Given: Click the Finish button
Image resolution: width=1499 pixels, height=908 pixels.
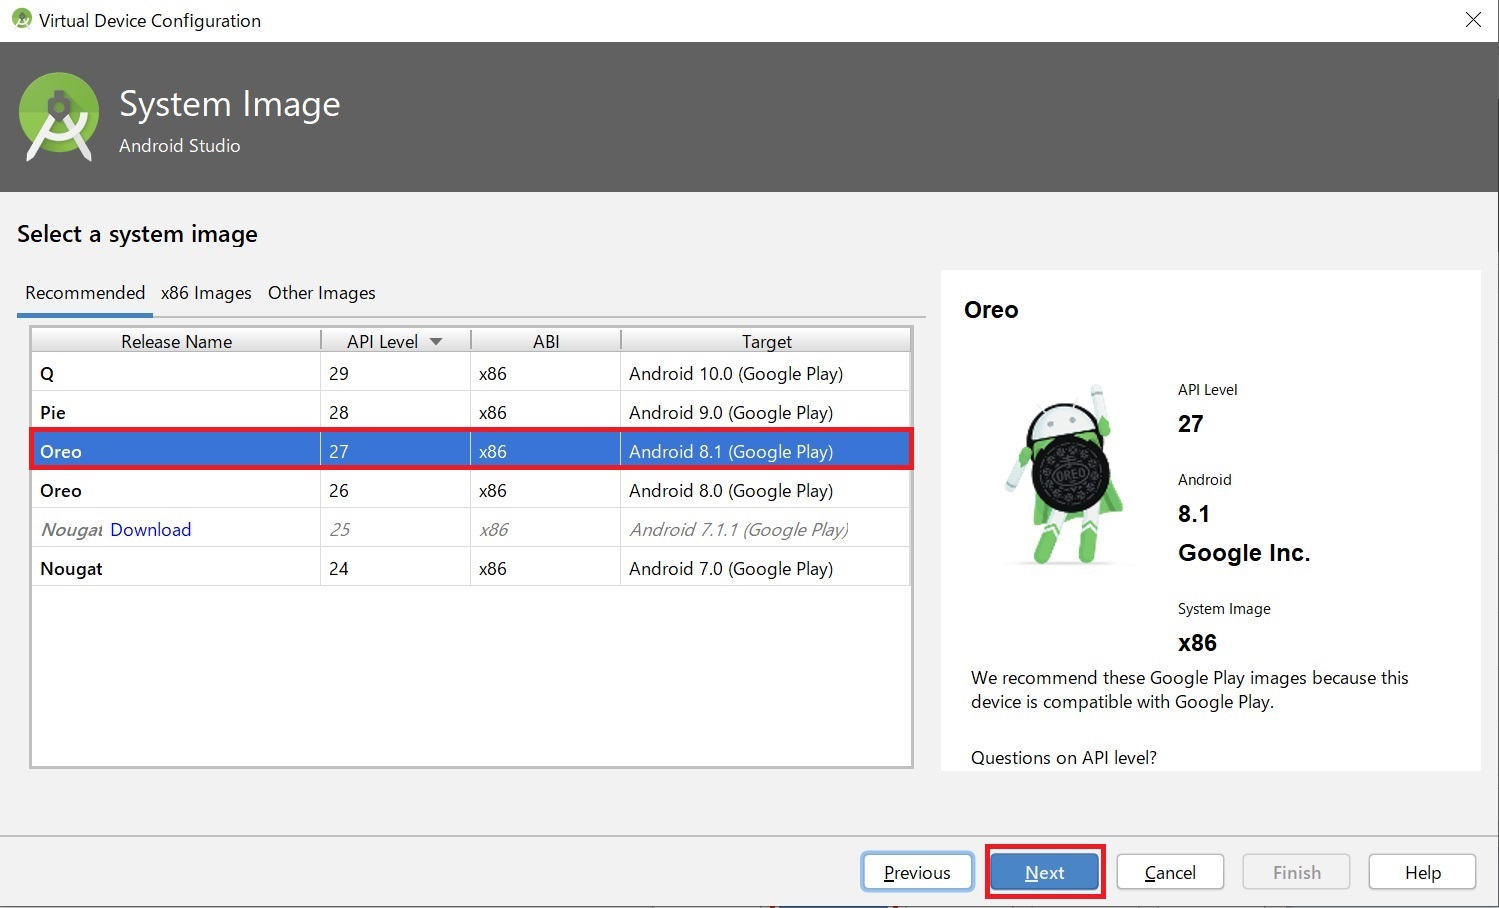Looking at the screenshot, I should pos(1296,872).
